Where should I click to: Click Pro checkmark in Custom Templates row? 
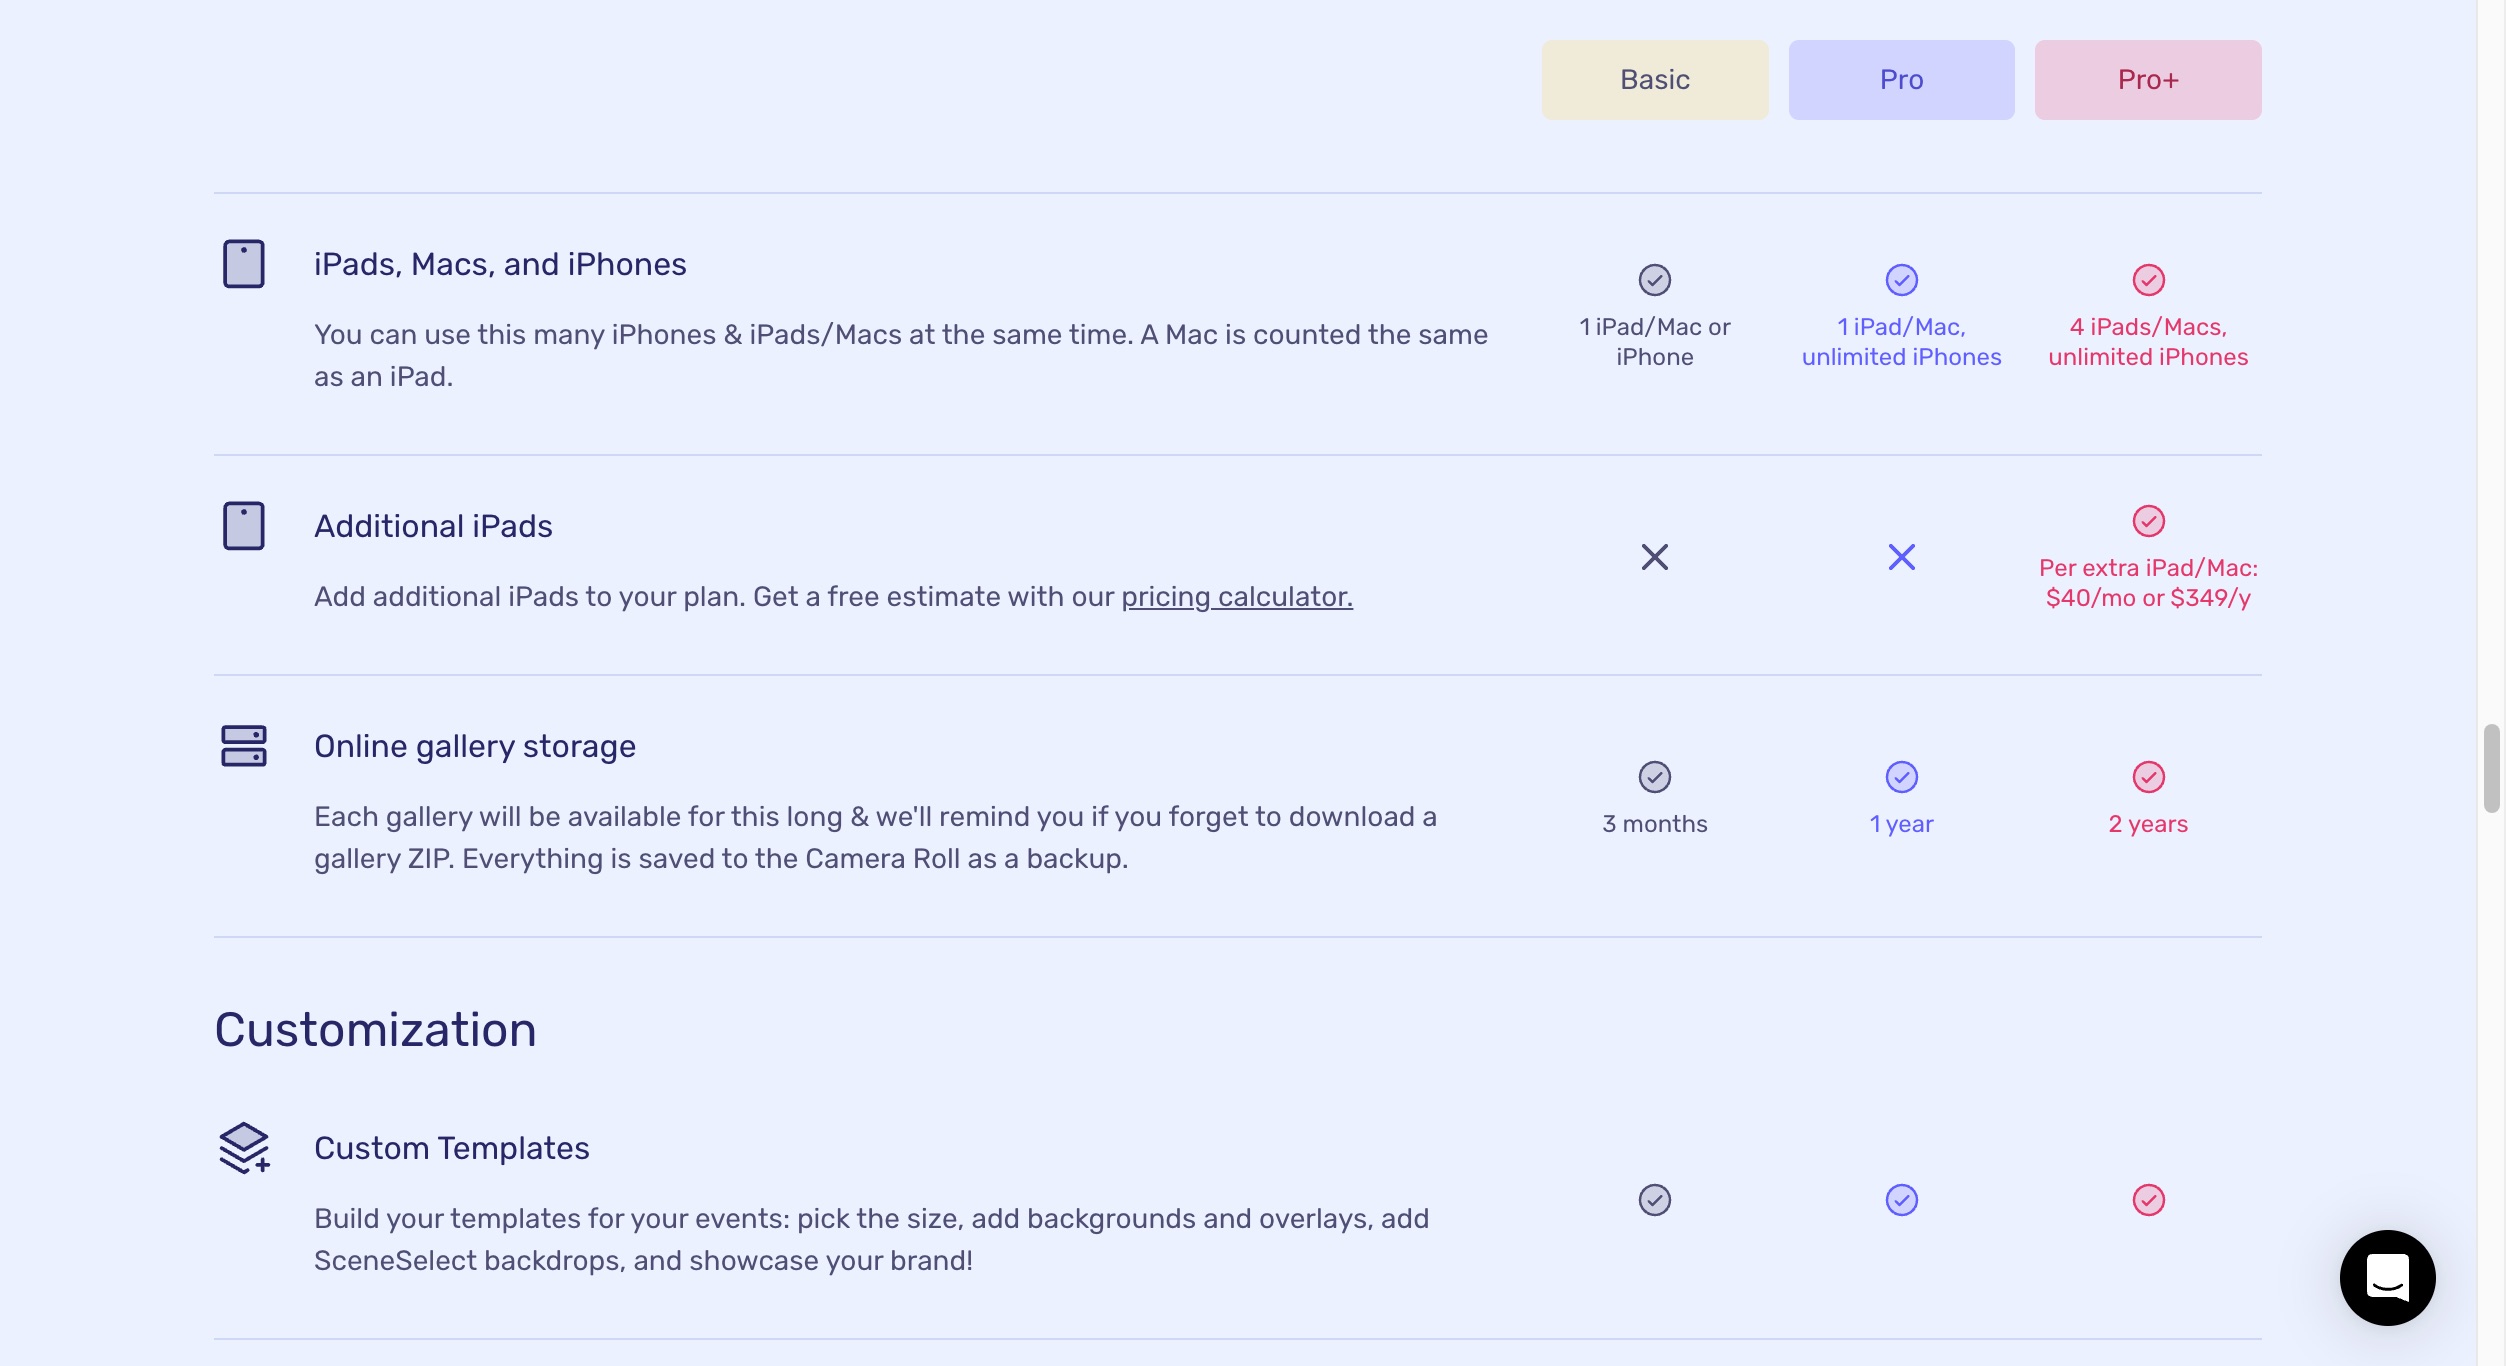coord(1902,1200)
